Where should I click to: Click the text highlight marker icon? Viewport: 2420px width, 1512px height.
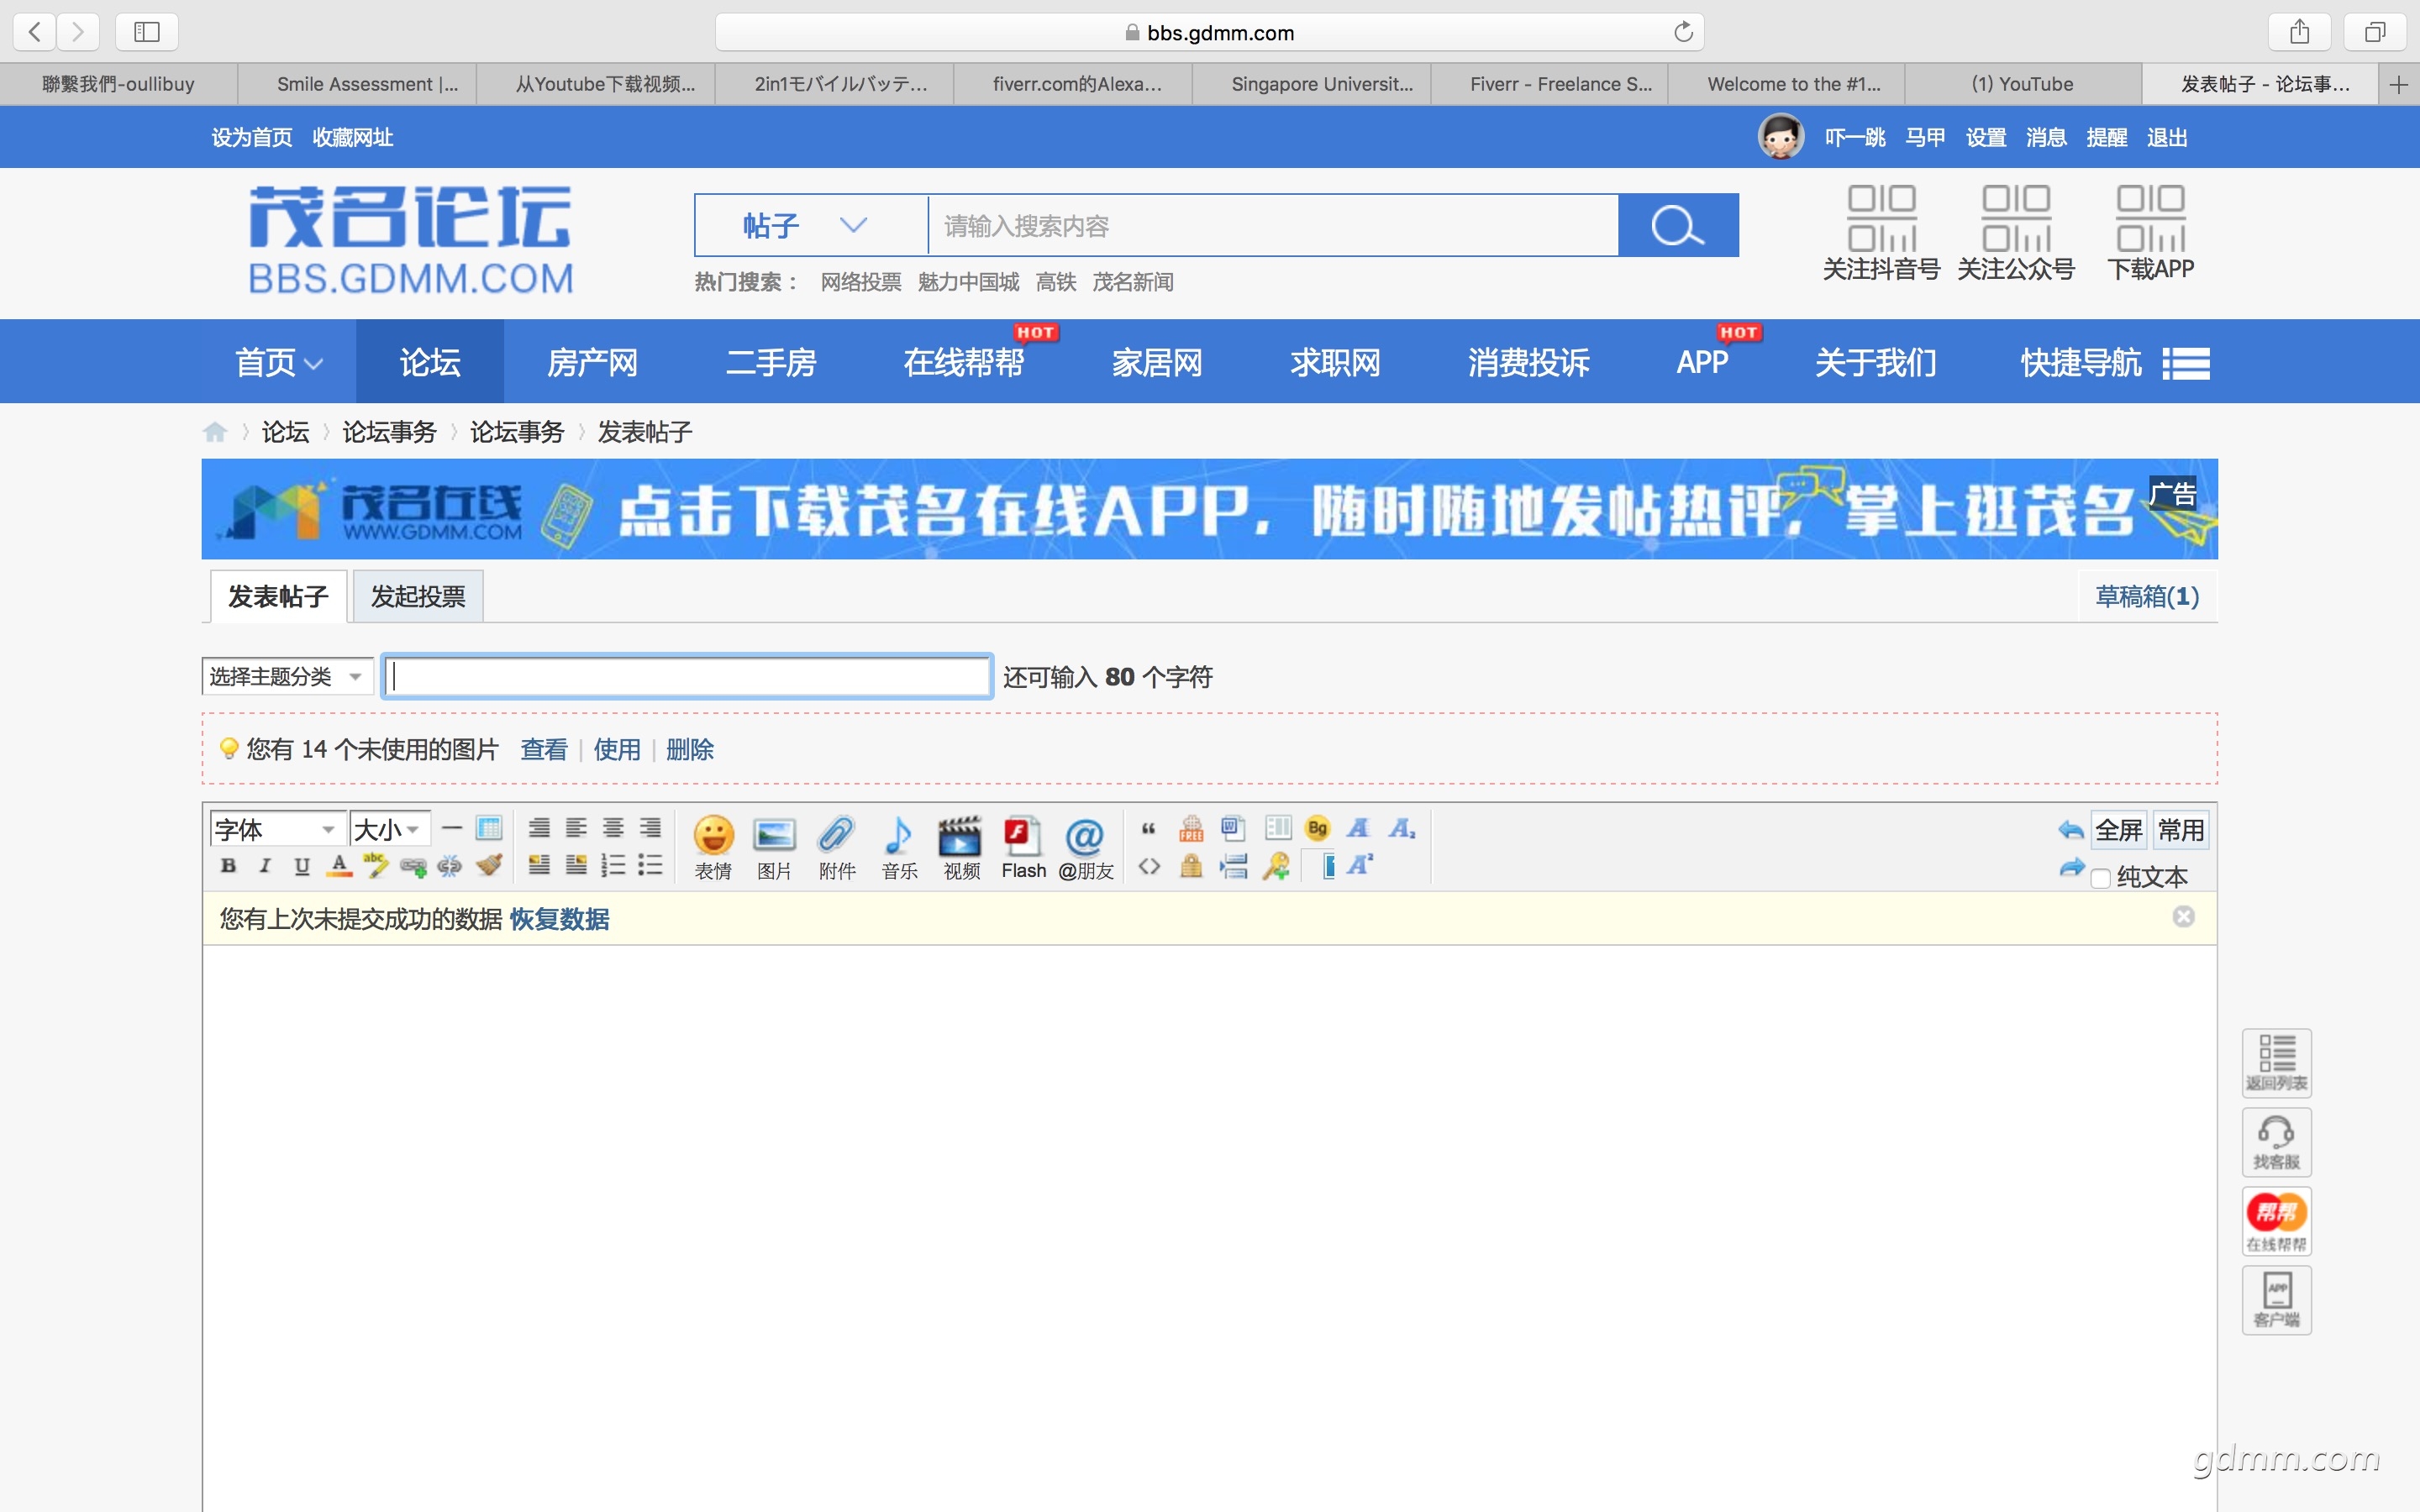click(x=376, y=866)
